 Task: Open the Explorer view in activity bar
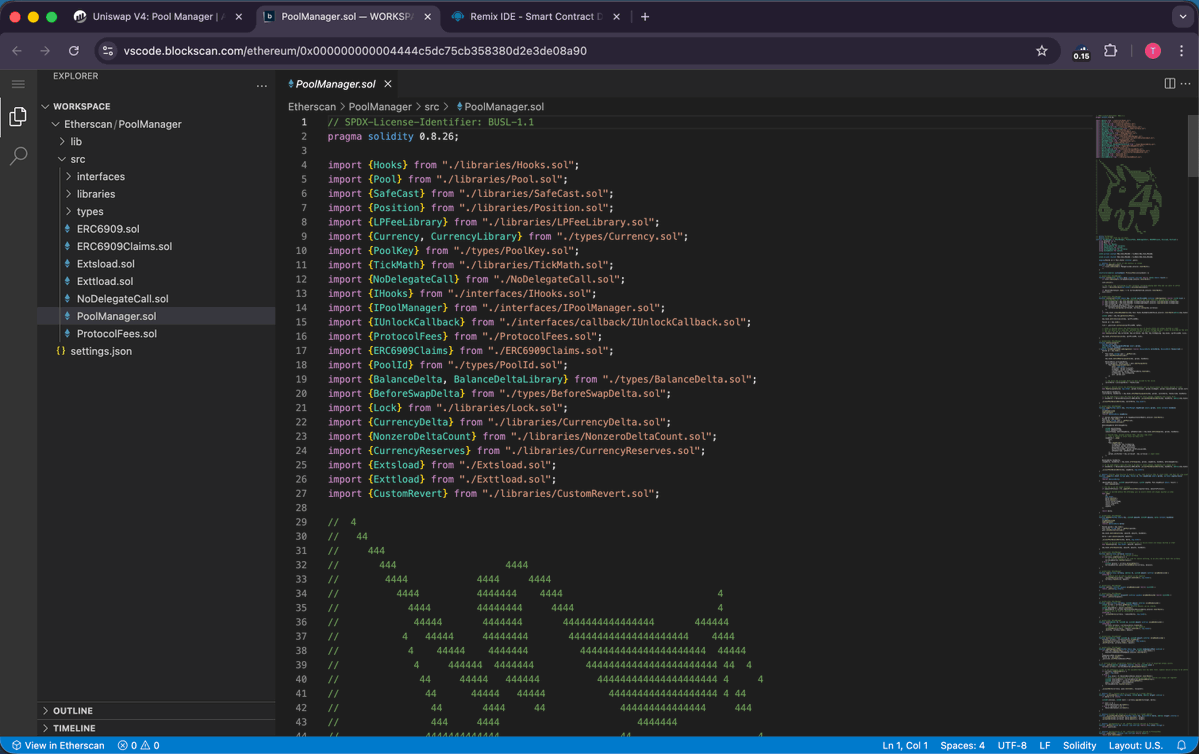[18, 117]
